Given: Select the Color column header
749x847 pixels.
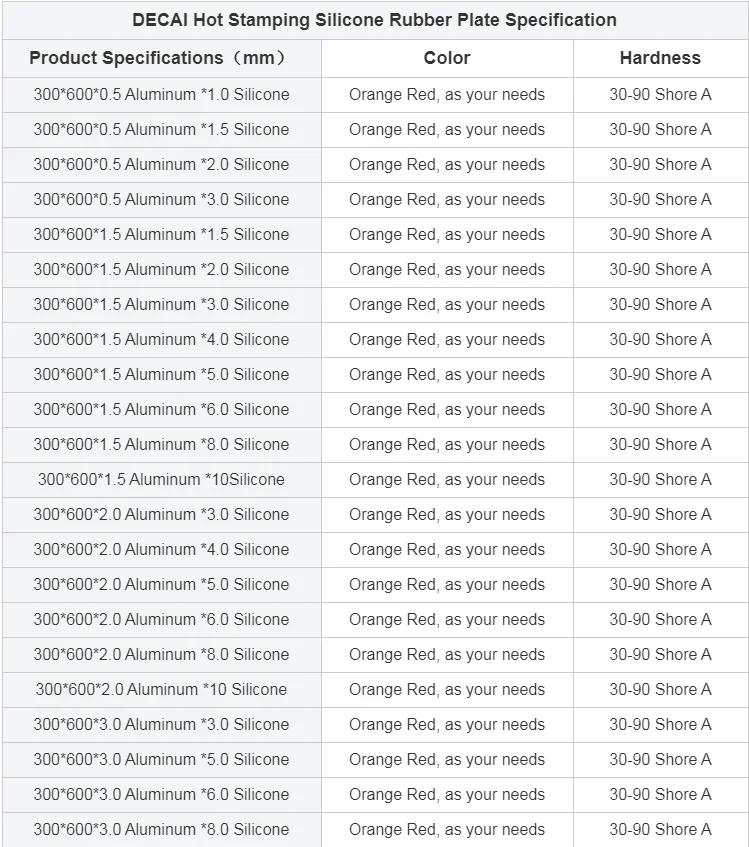Looking at the screenshot, I should (x=447, y=58).
